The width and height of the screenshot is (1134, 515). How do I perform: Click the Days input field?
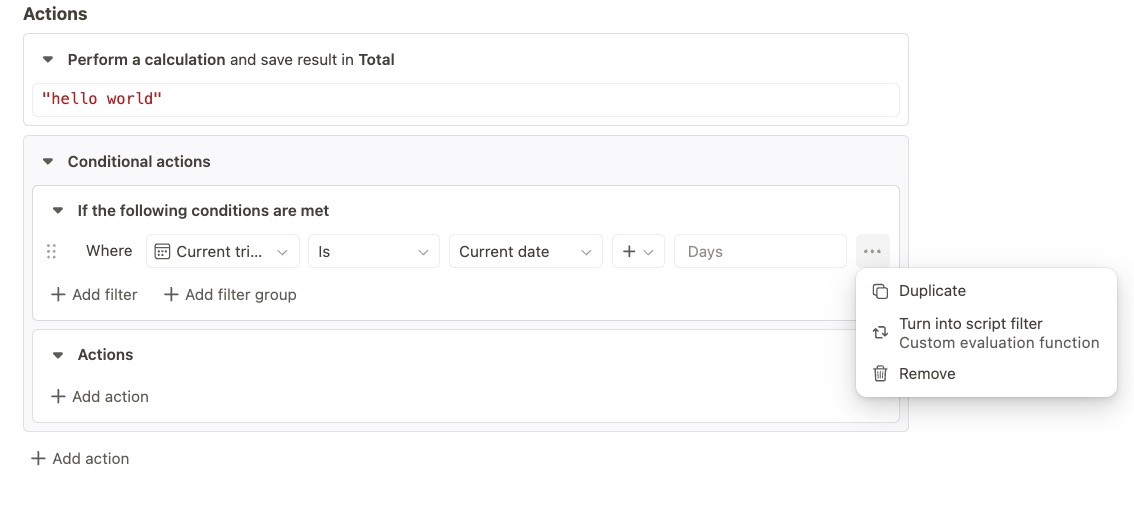[760, 252]
